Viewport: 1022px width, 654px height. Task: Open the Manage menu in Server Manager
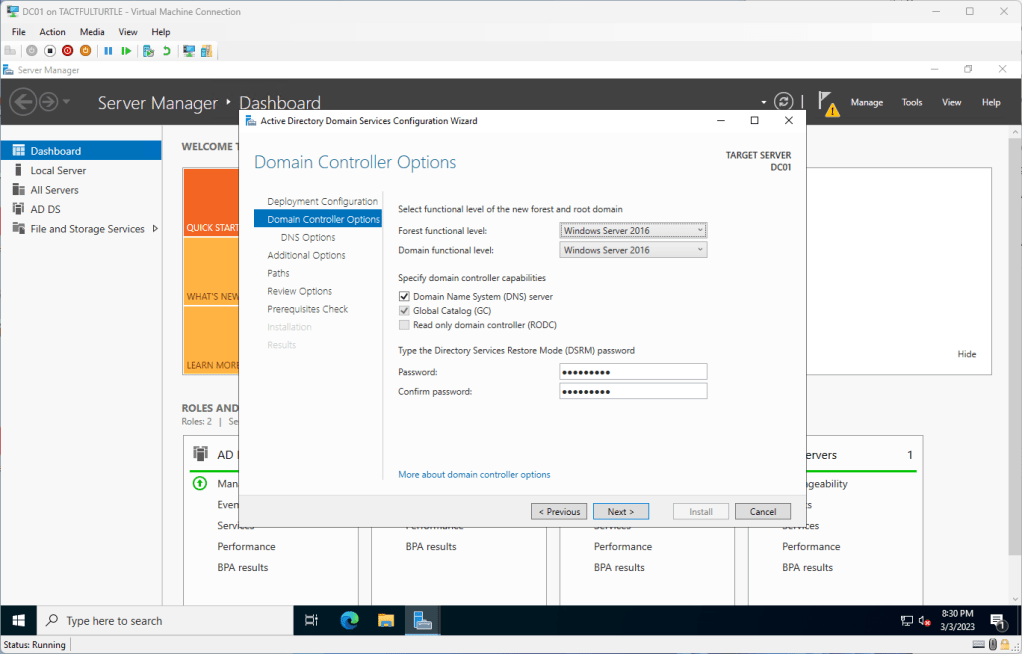tap(866, 102)
